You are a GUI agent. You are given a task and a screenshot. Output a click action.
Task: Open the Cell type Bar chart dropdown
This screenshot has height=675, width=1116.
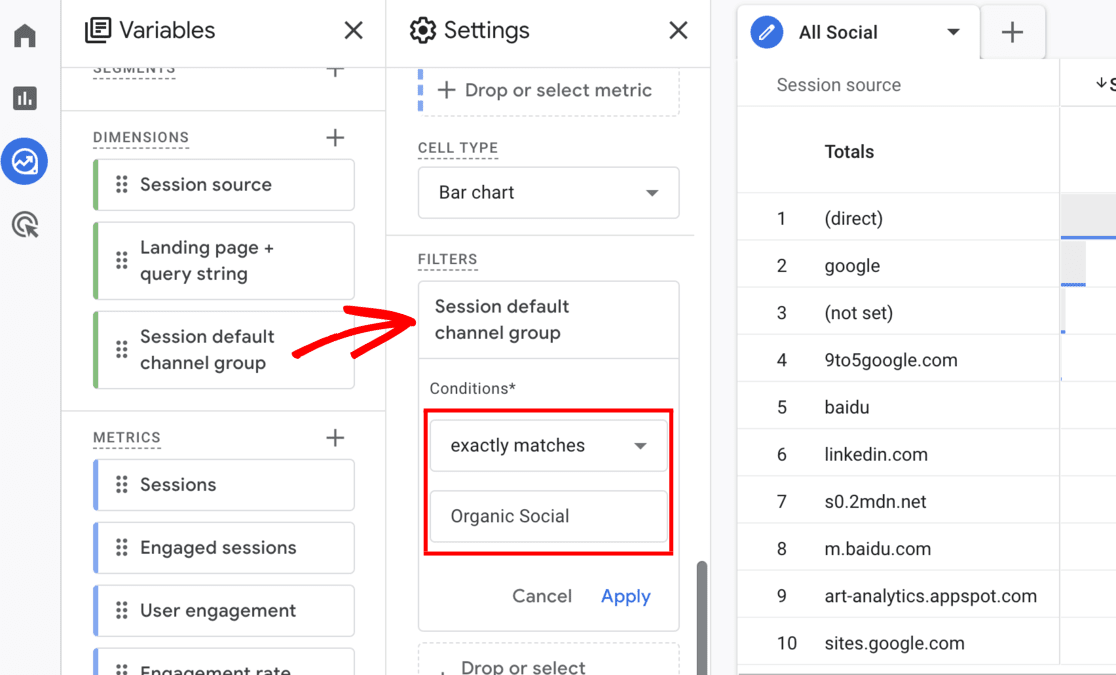pyautogui.click(x=548, y=193)
